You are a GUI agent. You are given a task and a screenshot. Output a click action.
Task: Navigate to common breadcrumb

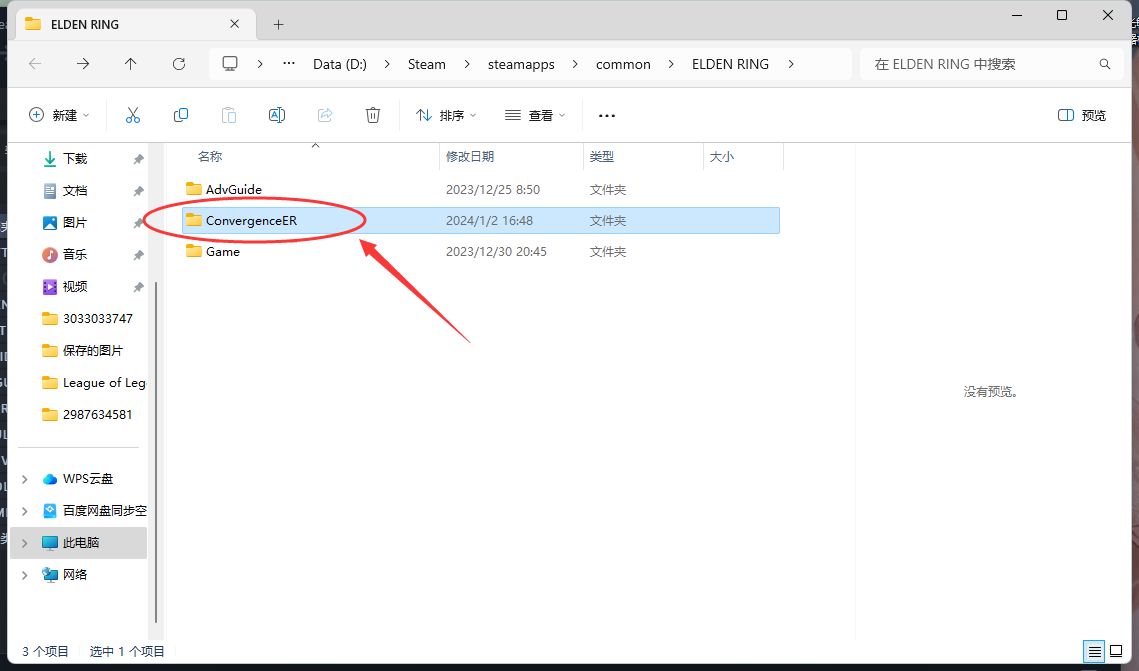tap(623, 64)
